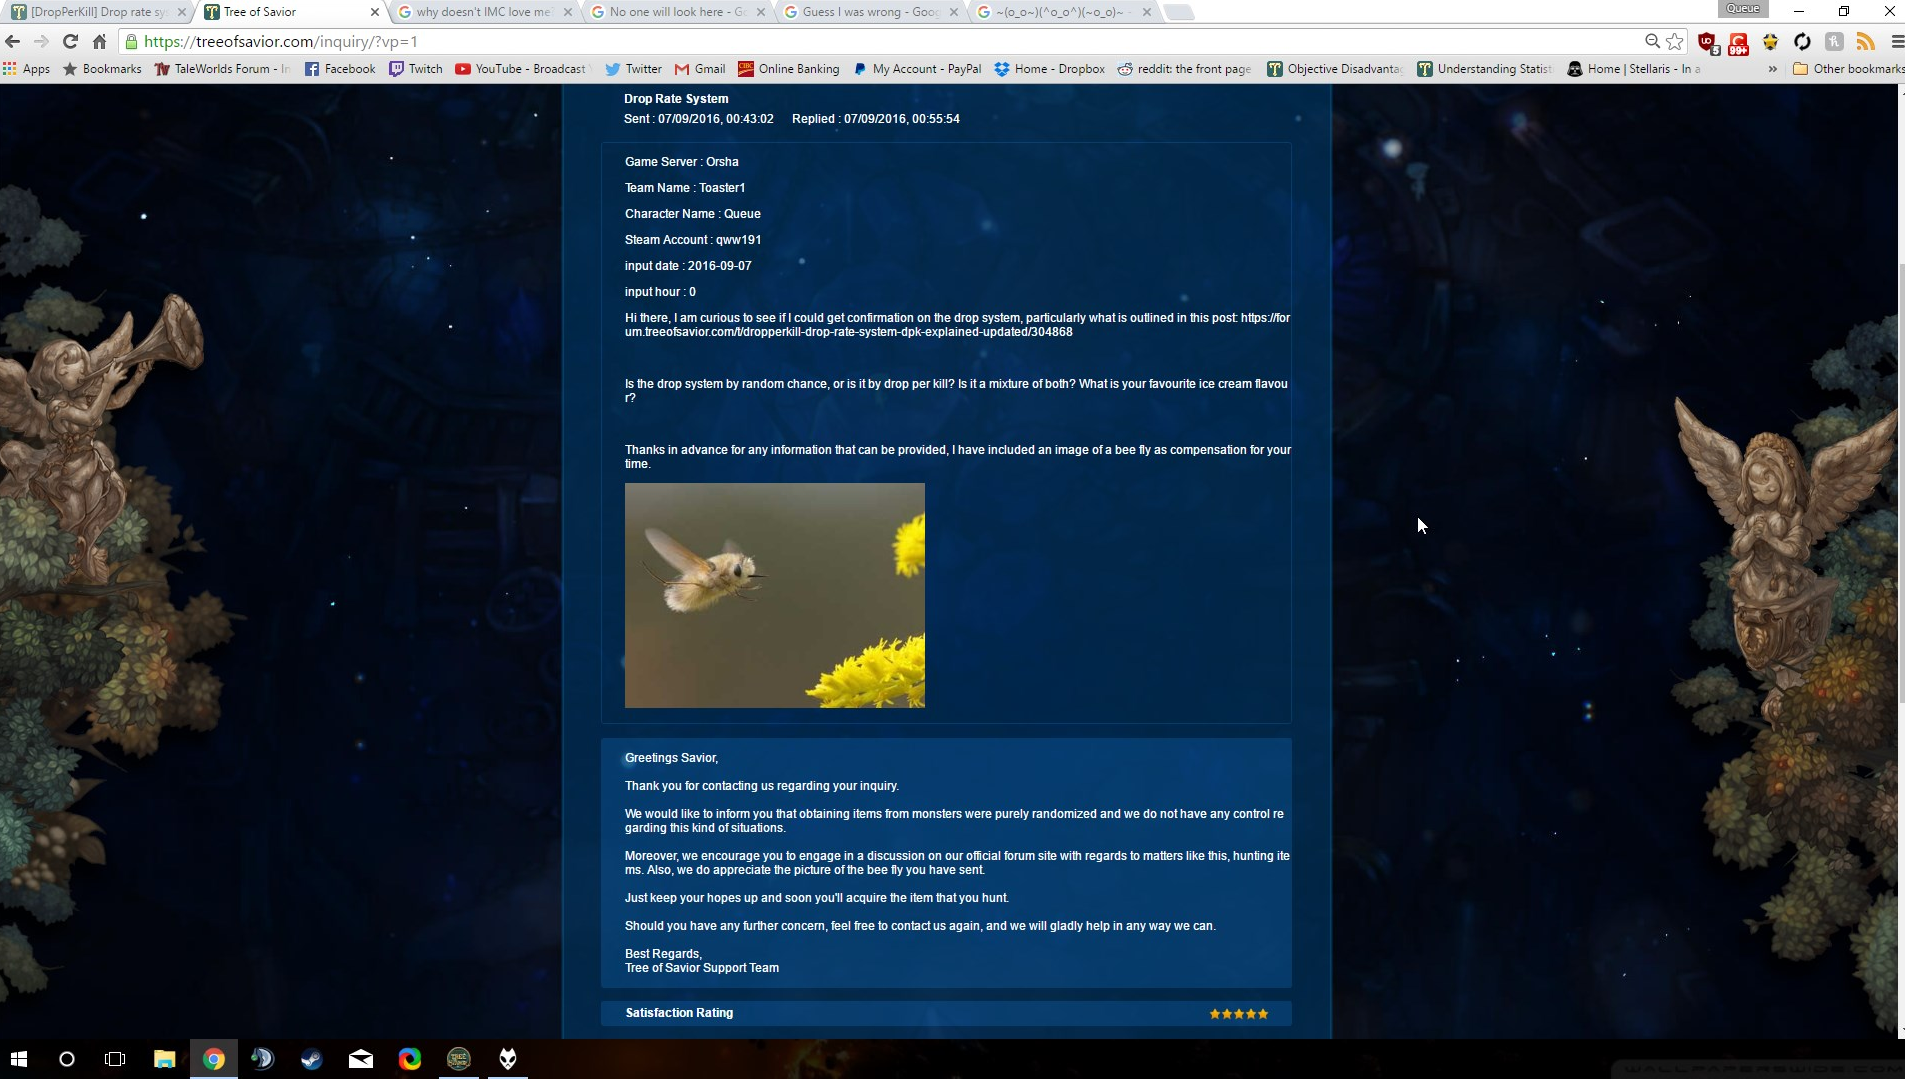1905x1079 pixels.
Task: Open File Explorer from taskbar
Action: pyautogui.click(x=164, y=1059)
